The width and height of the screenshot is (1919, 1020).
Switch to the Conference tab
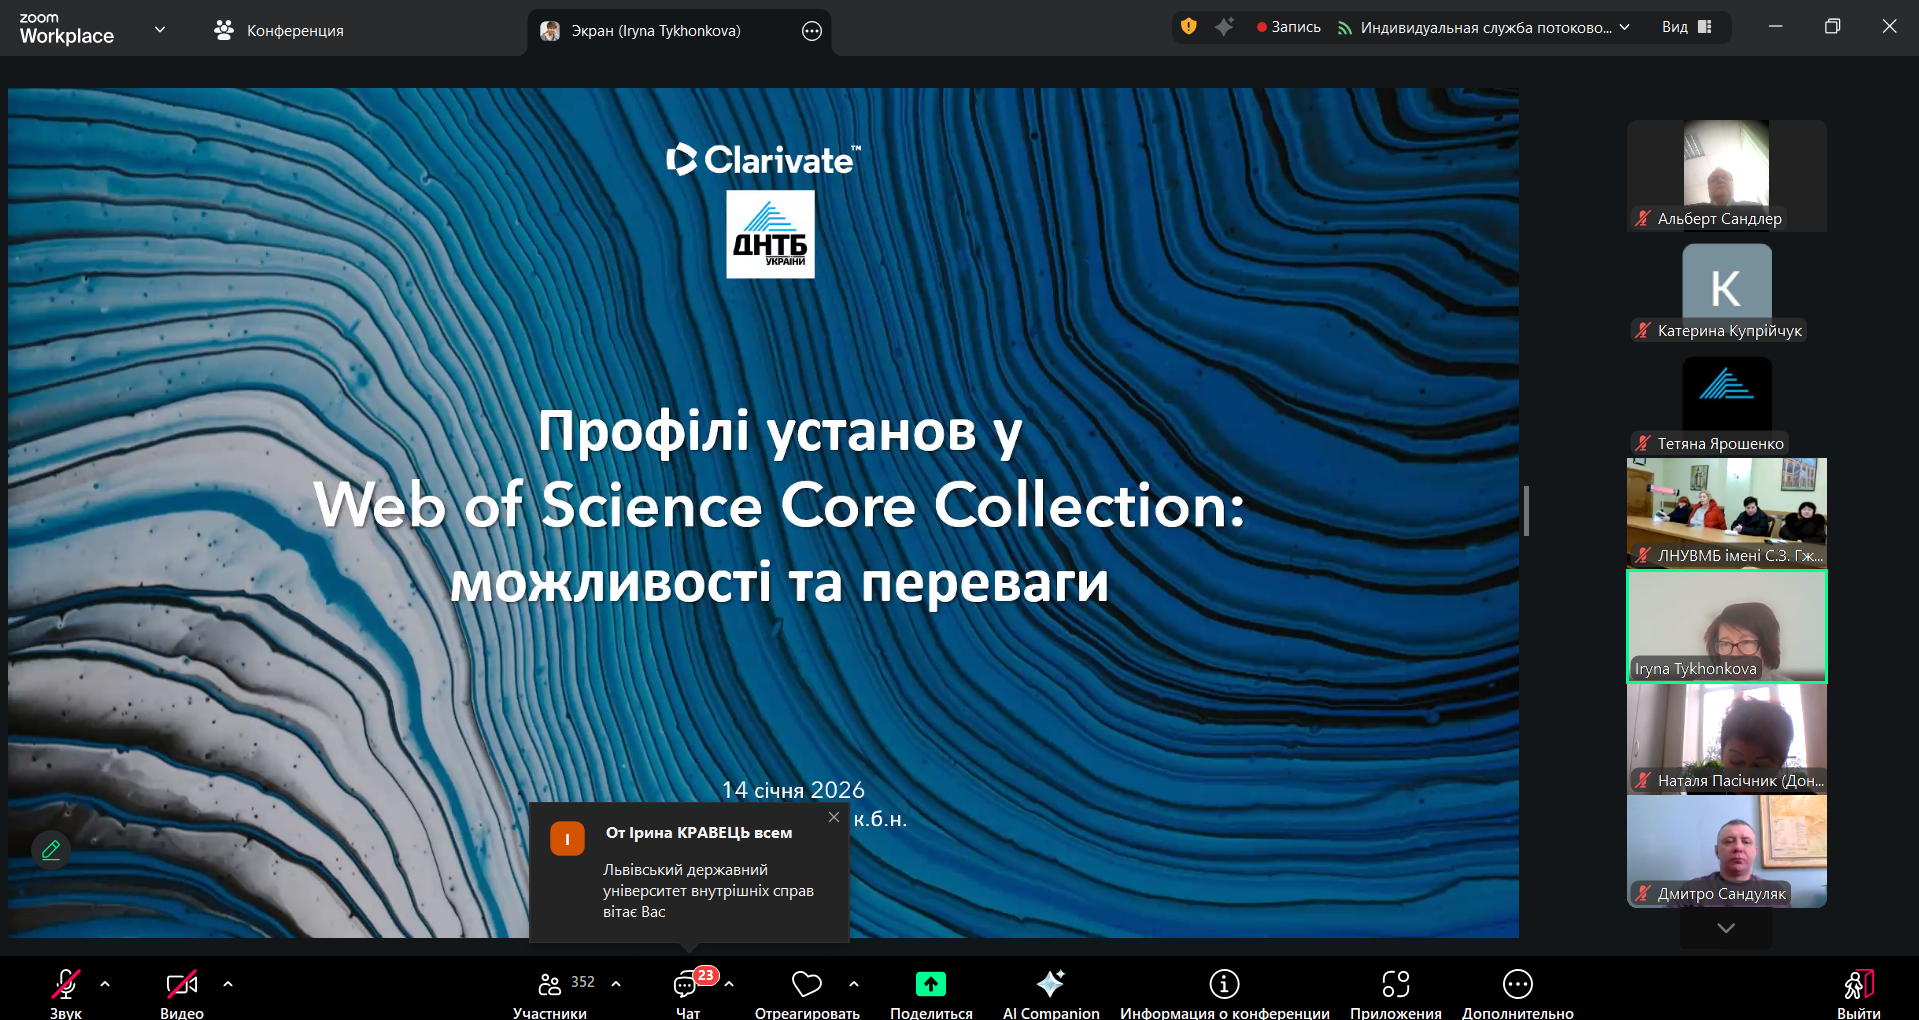click(279, 31)
